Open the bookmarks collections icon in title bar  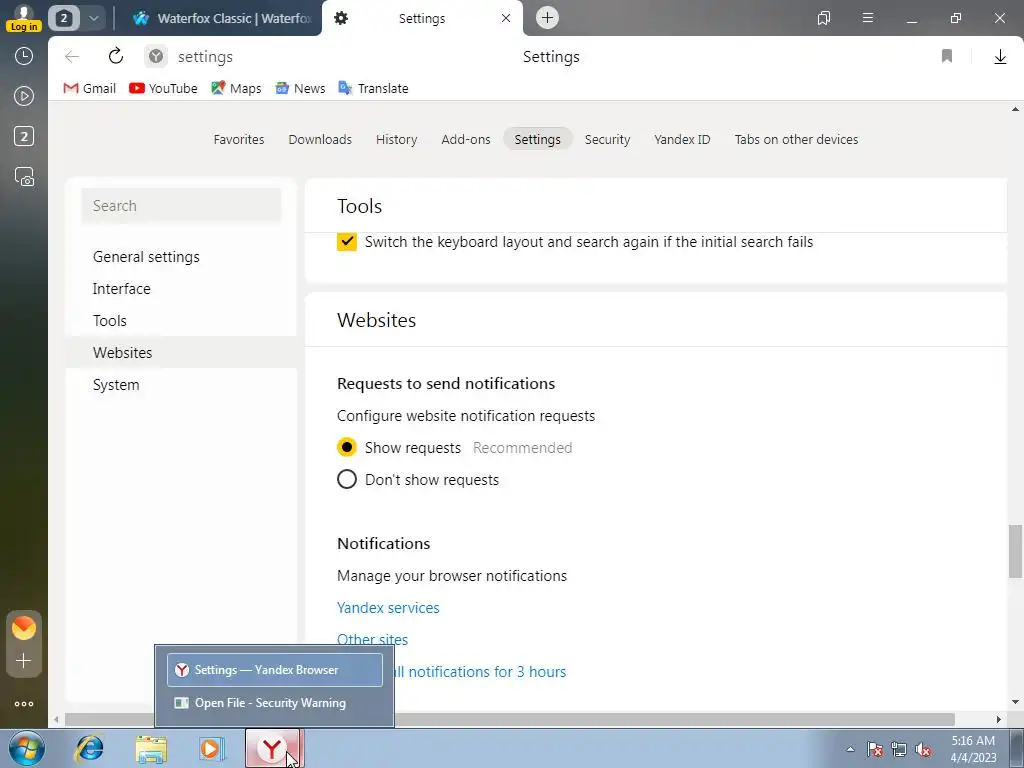click(x=824, y=18)
